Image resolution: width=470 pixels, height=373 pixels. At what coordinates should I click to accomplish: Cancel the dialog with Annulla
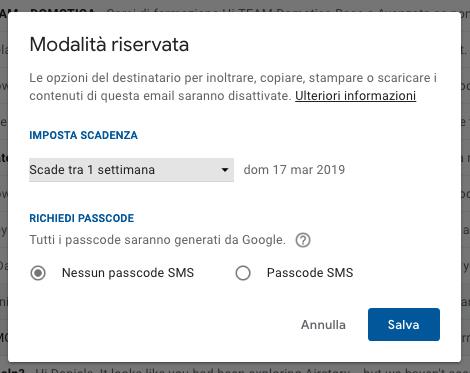pos(323,325)
